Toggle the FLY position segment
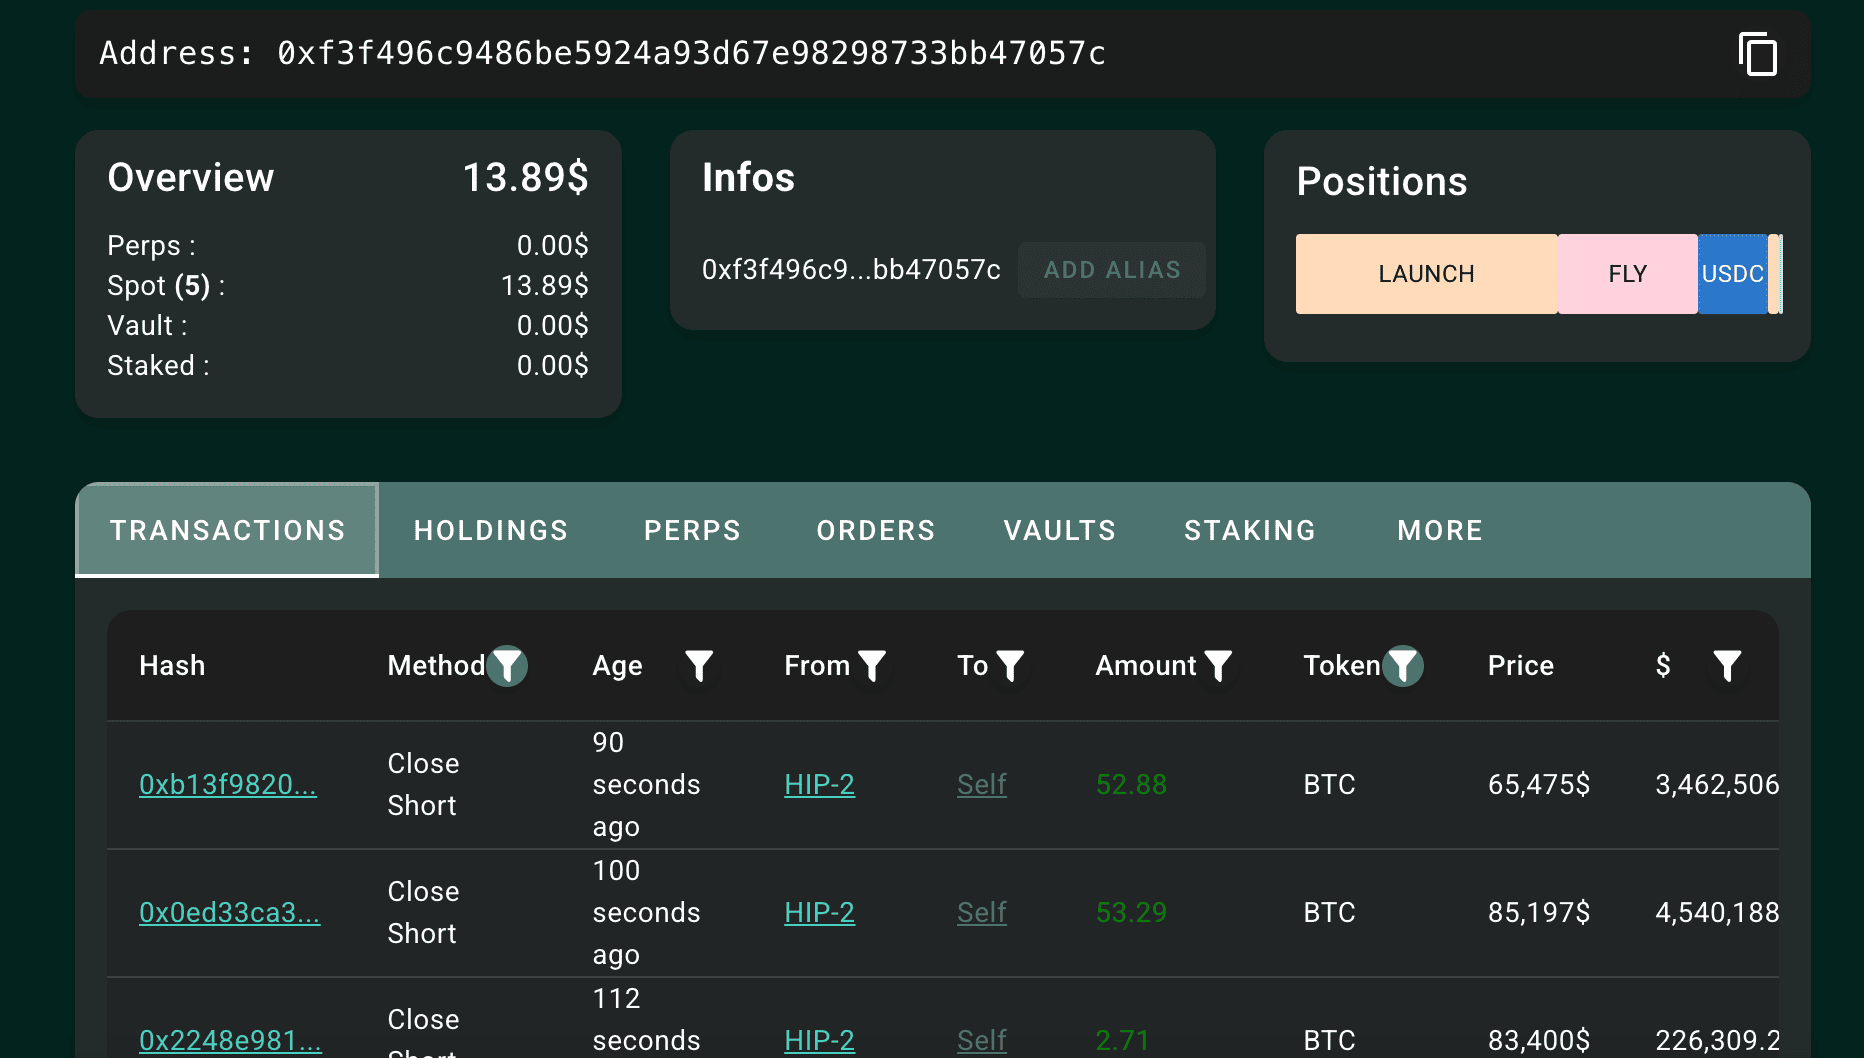This screenshot has width=1864, height=1058. point(1627,273)
